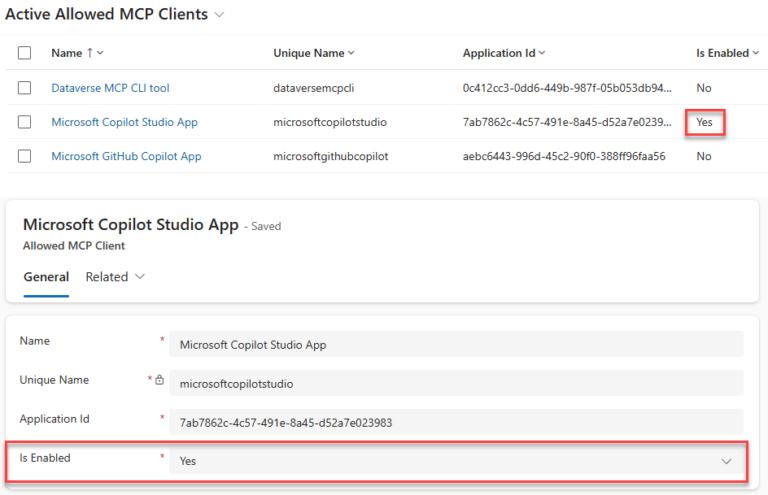Select the Microsoft GitHub Copilot App row checkbox
This screenshot has width=768, height=495.
pyautogui.click(x=24, y=156)
